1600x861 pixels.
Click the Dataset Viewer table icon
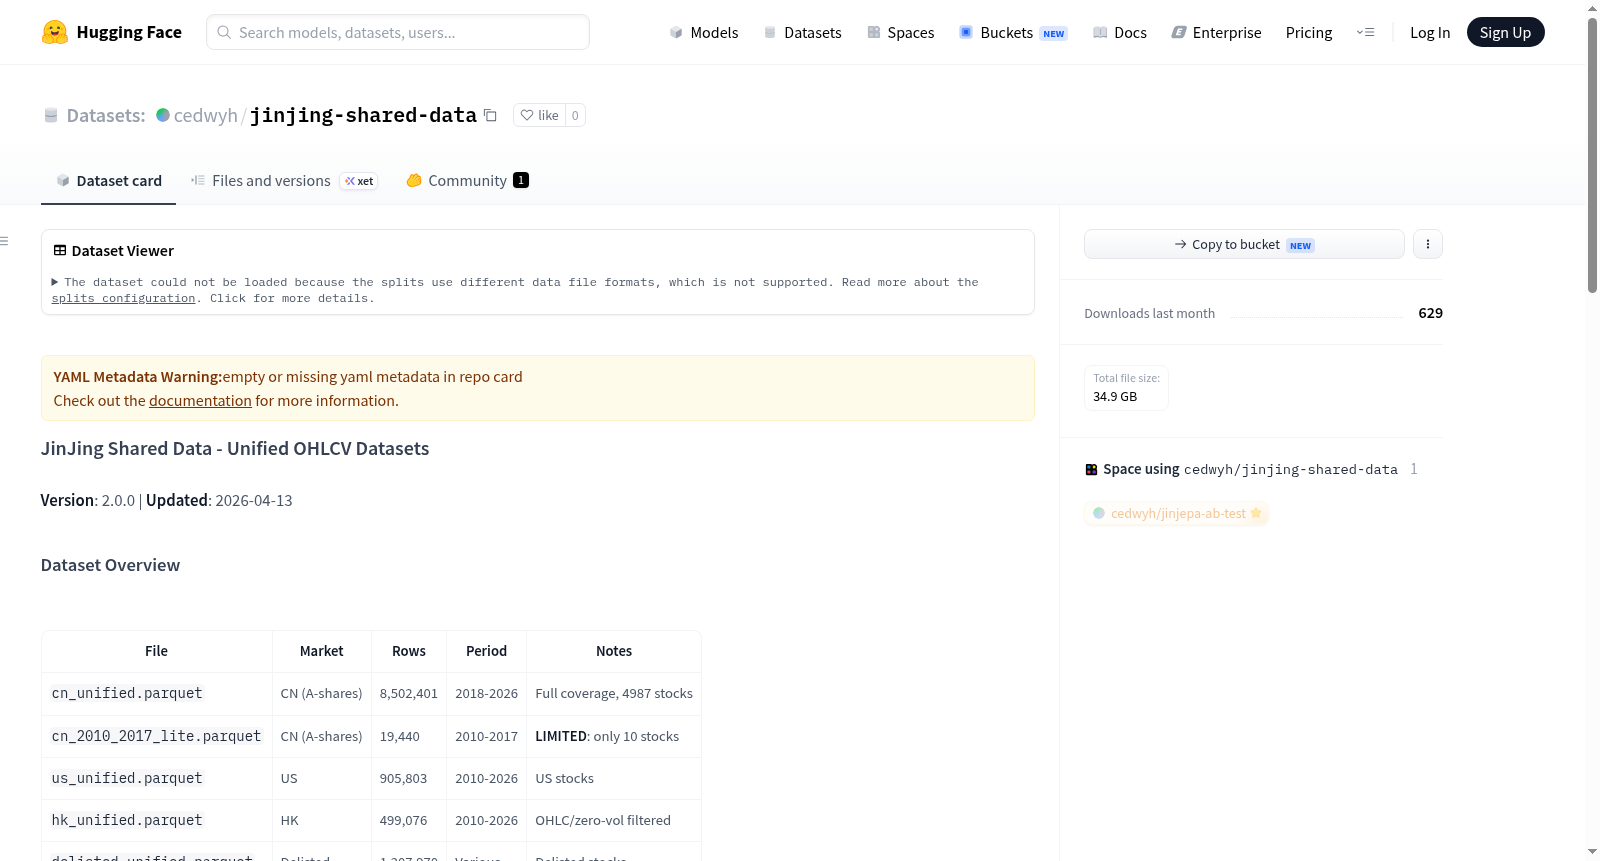click(60, 251)
